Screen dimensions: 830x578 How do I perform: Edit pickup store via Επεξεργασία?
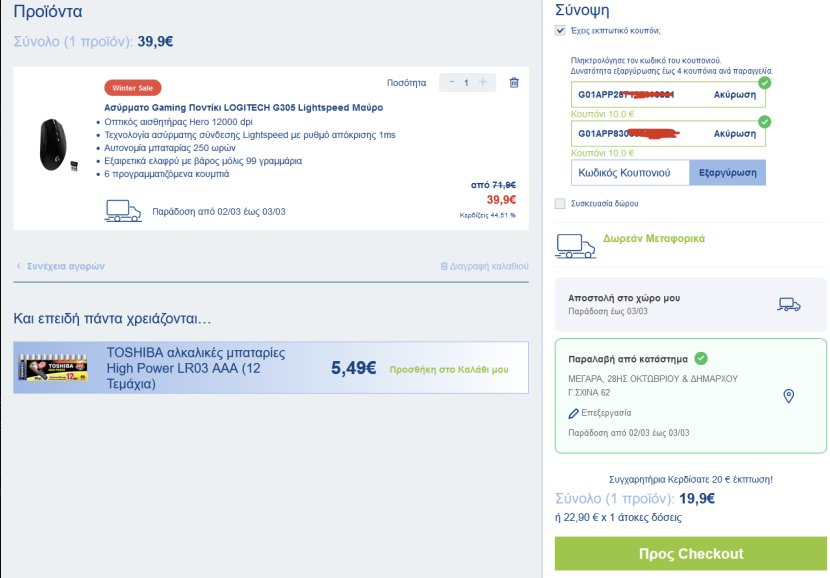pyautogui.click(x=600, y=413)
